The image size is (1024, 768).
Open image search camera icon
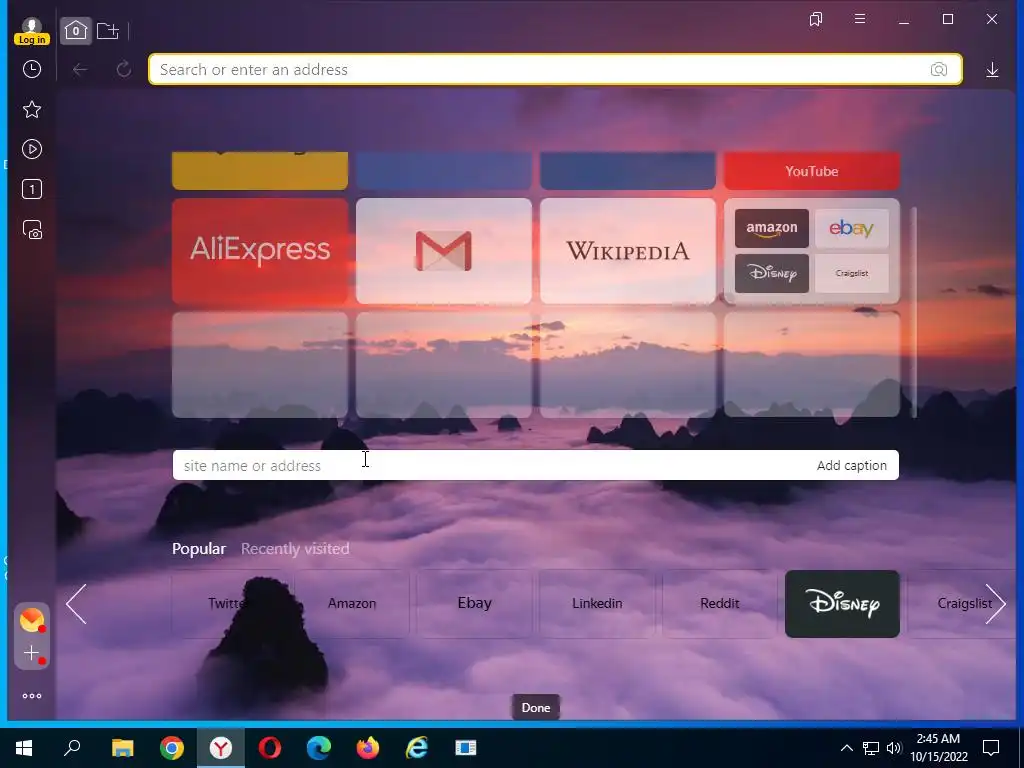938,69
